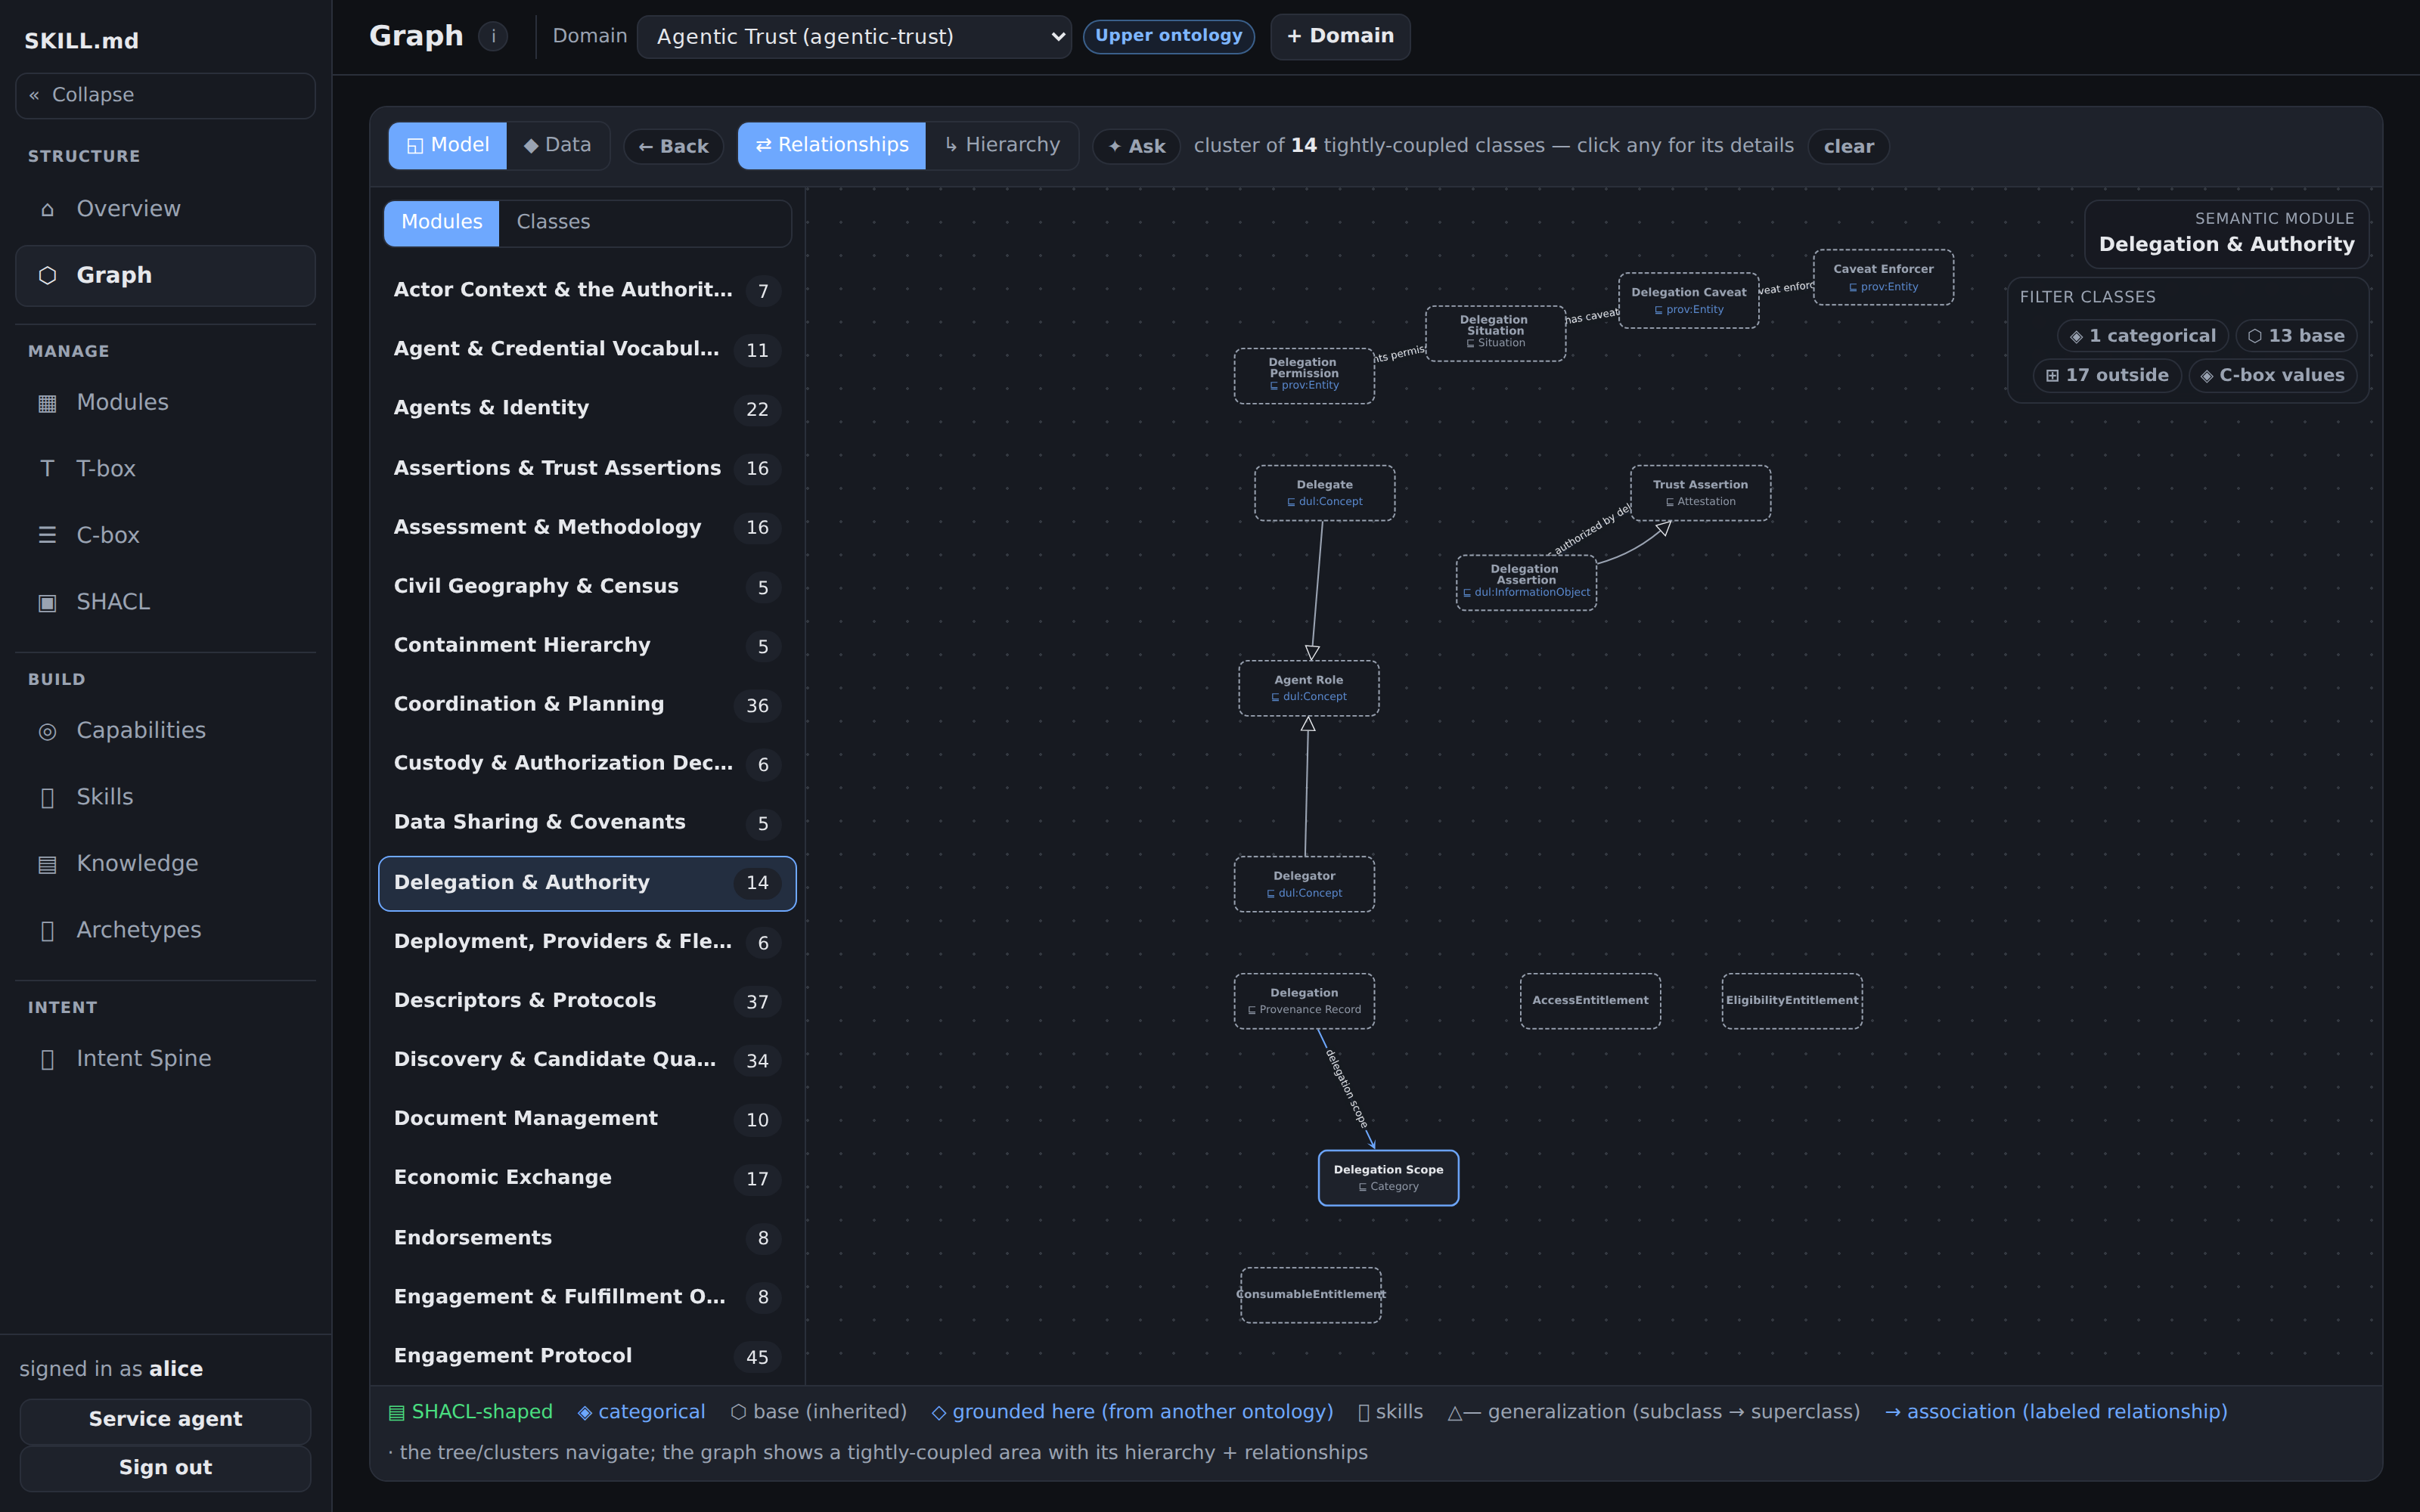Toggle the '17 outside' filter chip
This screenshot has height=1512, width=2420.
click(x=2107, y=375)
